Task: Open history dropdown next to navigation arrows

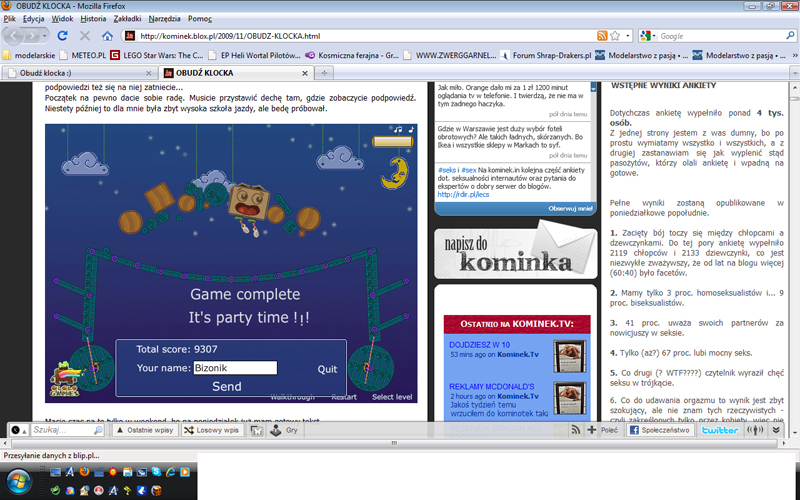Action: click(45, 36)
